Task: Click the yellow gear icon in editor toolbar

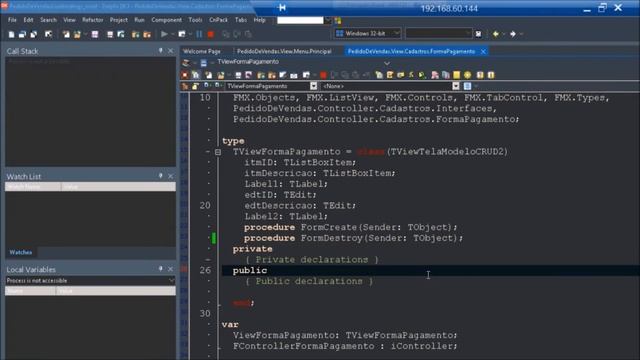Action: (x=468, y=75)
